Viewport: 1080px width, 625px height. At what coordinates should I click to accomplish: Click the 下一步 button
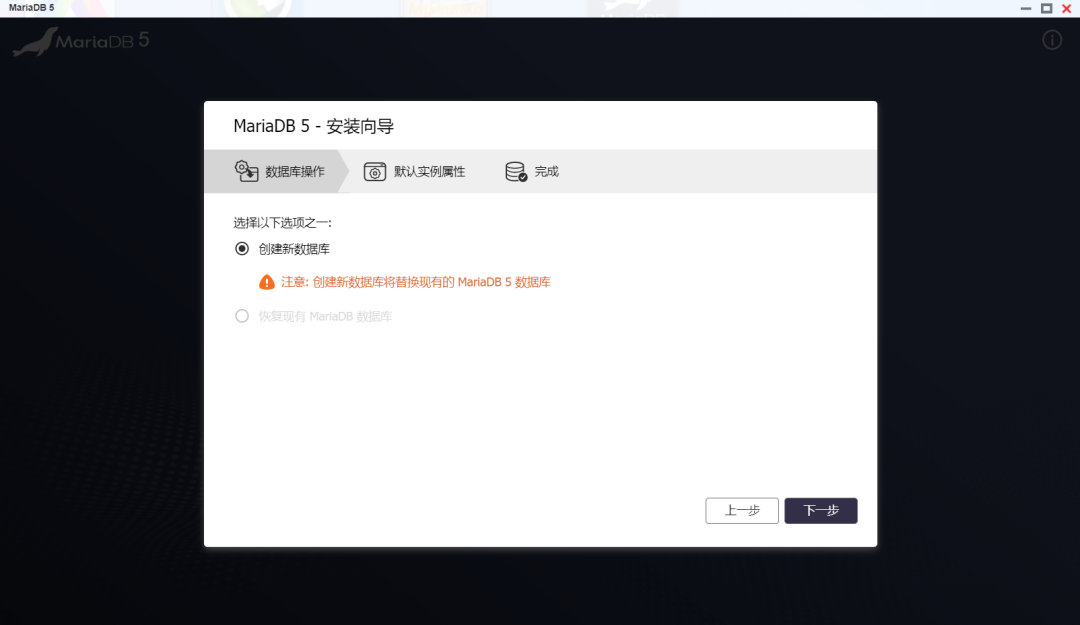click(x=821, y=511)
